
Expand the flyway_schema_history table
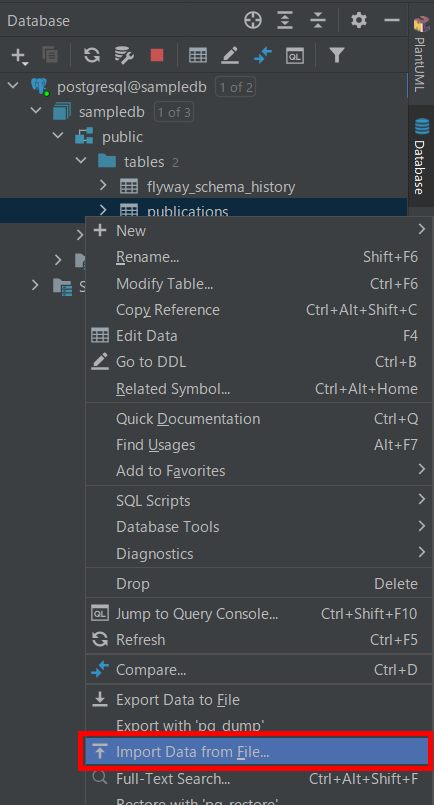tap(103, 185)
